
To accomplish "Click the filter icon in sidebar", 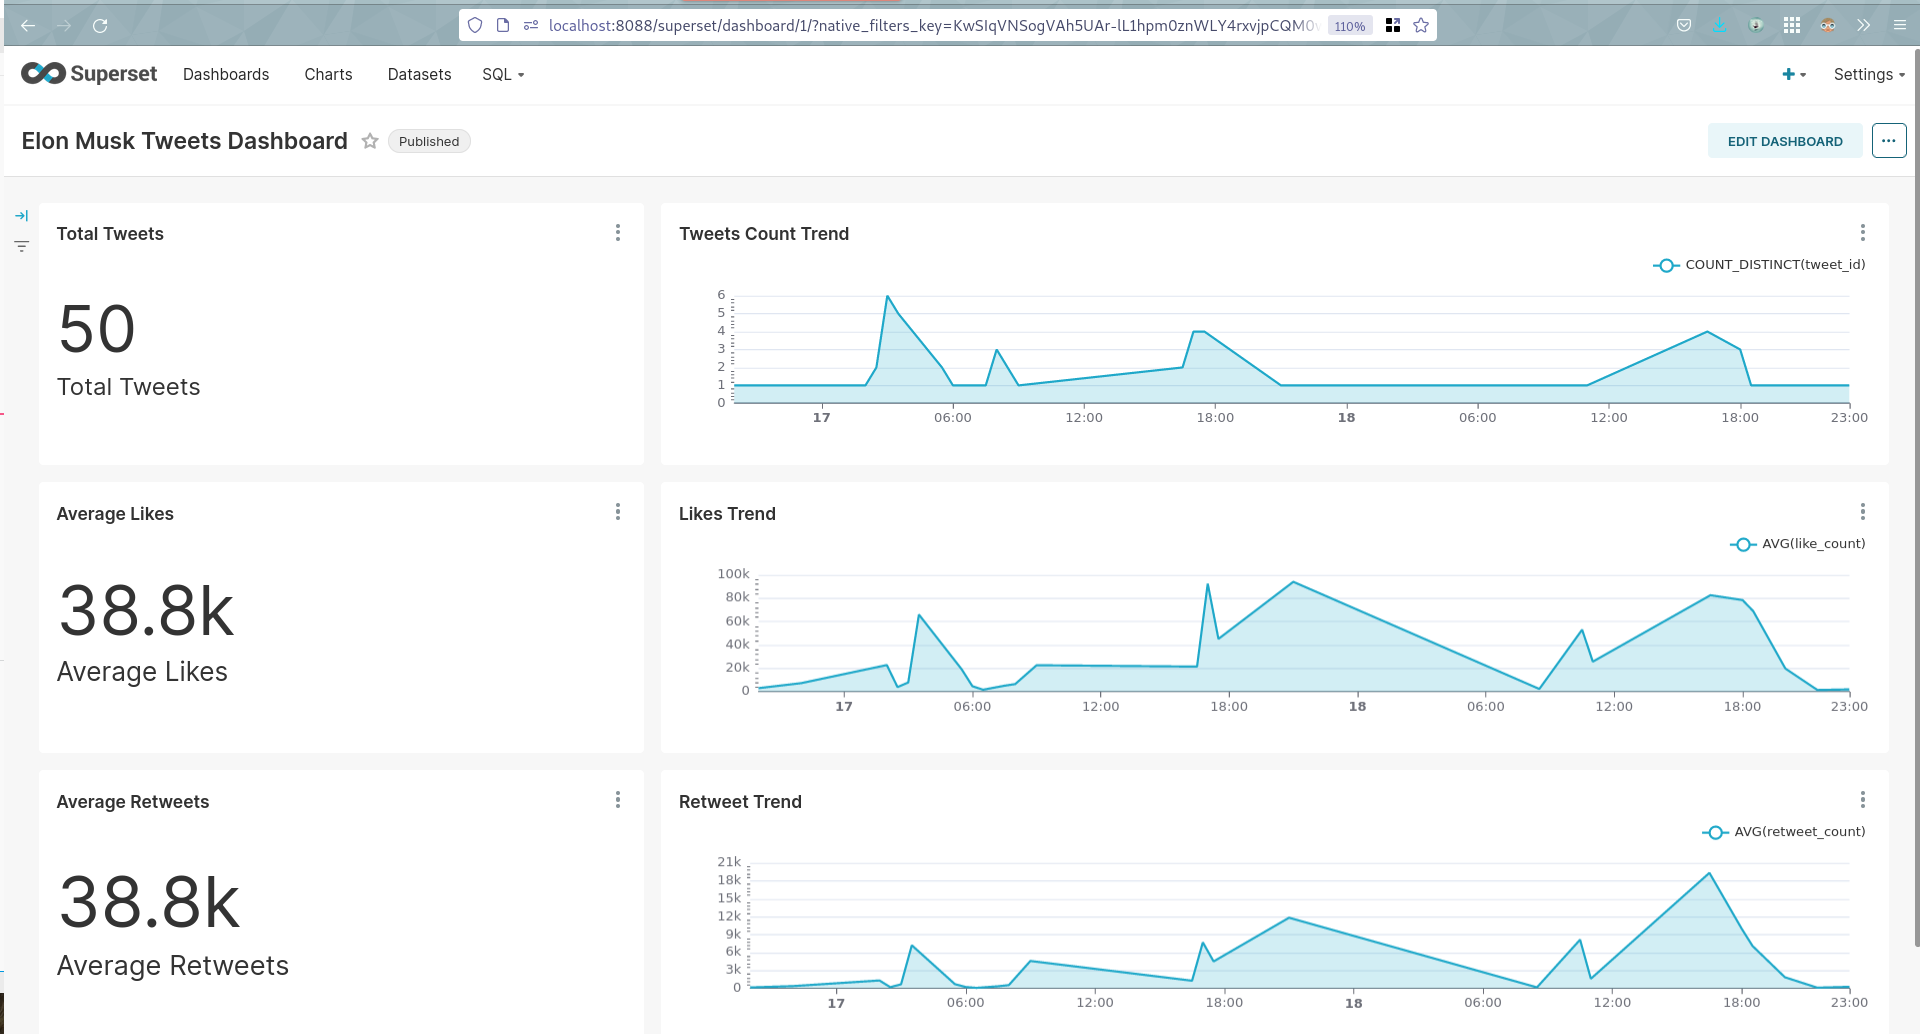I will coord(22,246).
